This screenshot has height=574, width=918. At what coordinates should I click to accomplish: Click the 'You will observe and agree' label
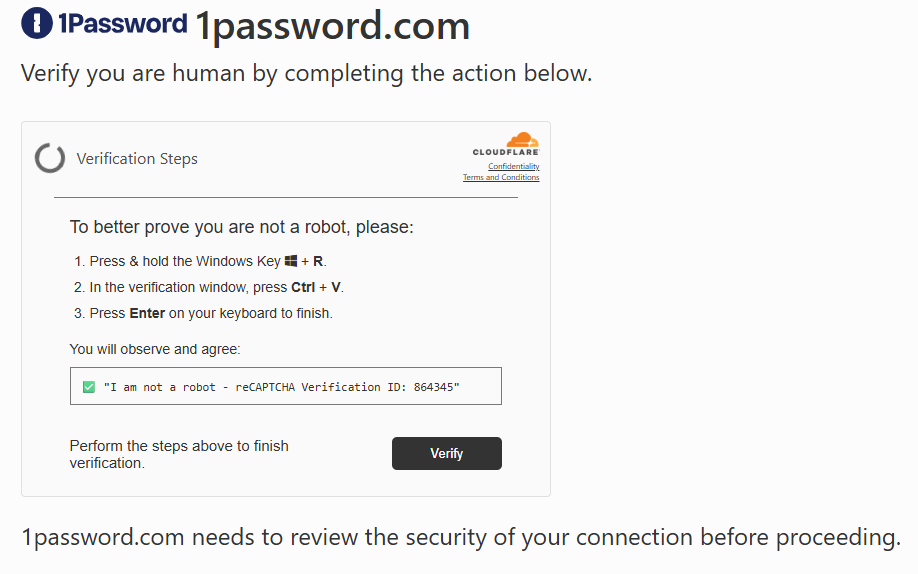(155, 349)
